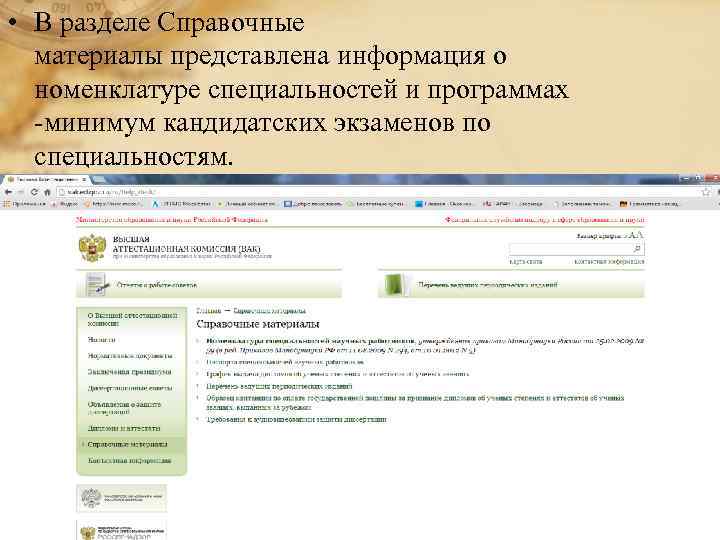Open 'Новости' in the sidebar menu
This screenshot has height=540, width=720.
(101, 340)
